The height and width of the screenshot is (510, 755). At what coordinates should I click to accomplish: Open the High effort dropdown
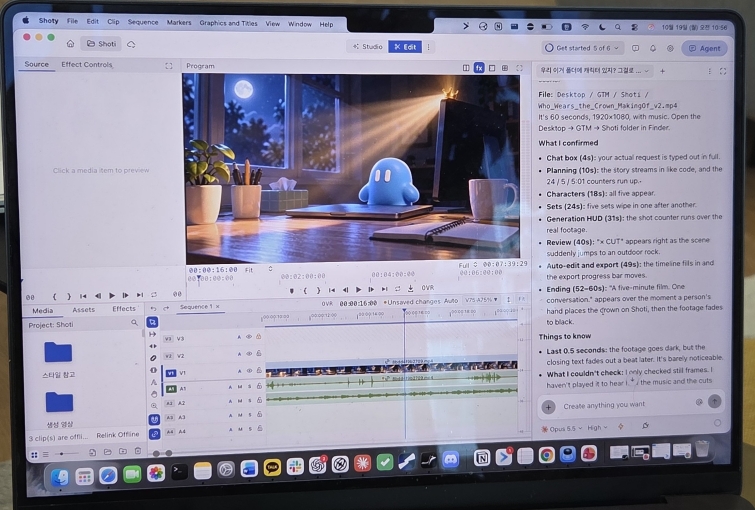click(598, 428)
